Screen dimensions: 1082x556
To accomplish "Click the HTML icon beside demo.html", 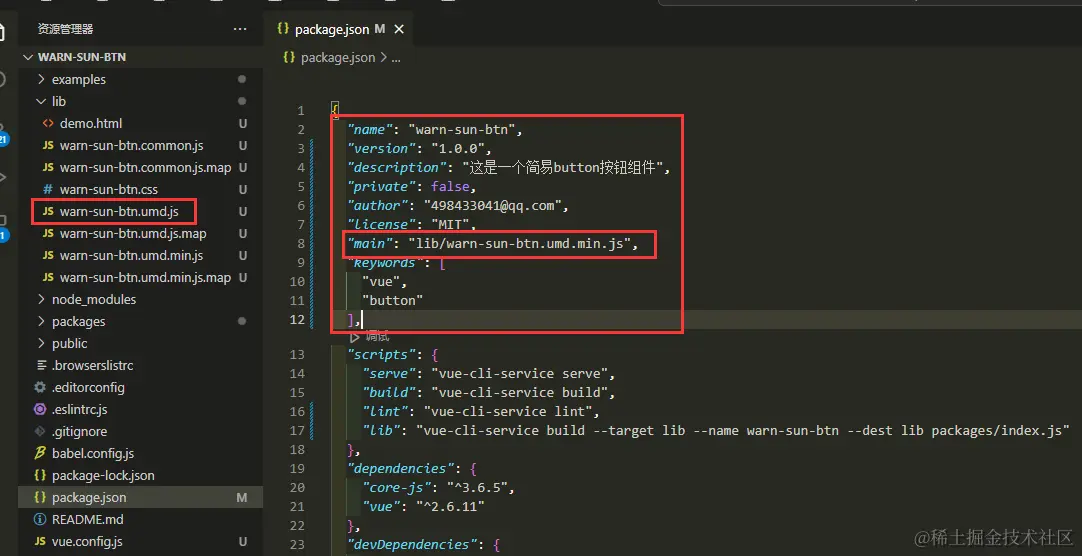I will [48, 123].
